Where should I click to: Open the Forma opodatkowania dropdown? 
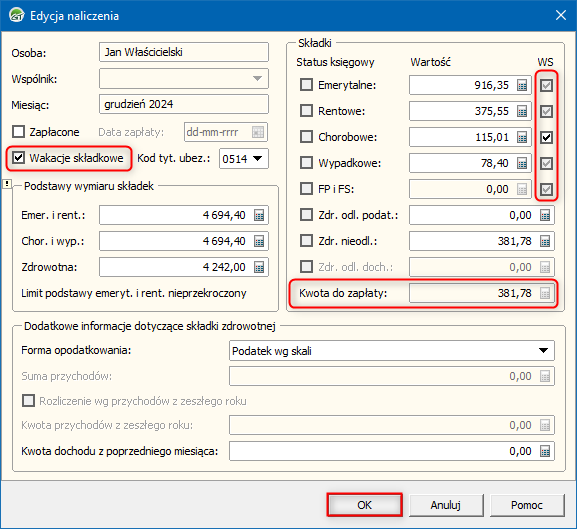click(x=392, y=351)
